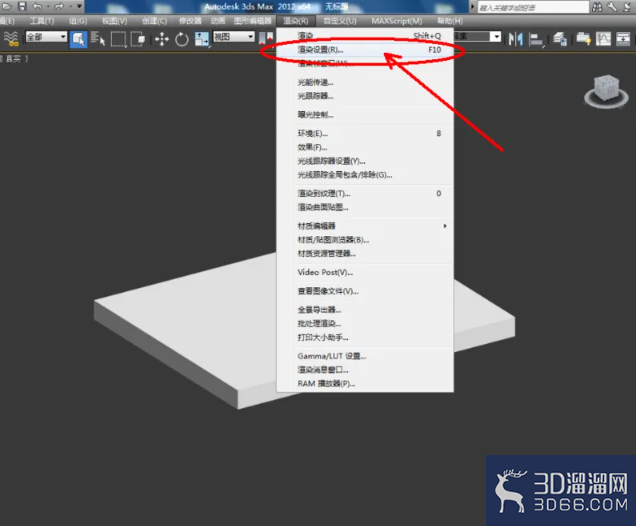Choose 环境(E)... menu entry
The width and height of the screenshot is (636, 526).
pyautogui.click(x=365, y=133)
